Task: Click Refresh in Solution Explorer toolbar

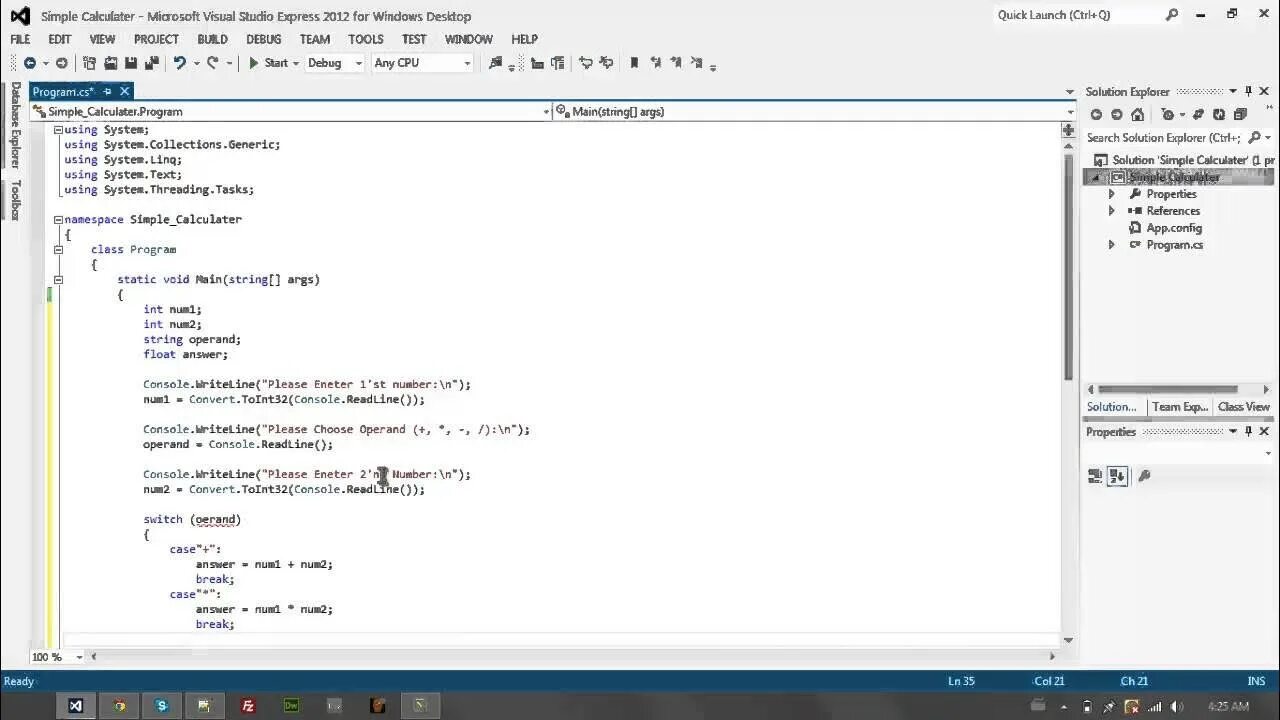Action: (x=1219, y=115)
